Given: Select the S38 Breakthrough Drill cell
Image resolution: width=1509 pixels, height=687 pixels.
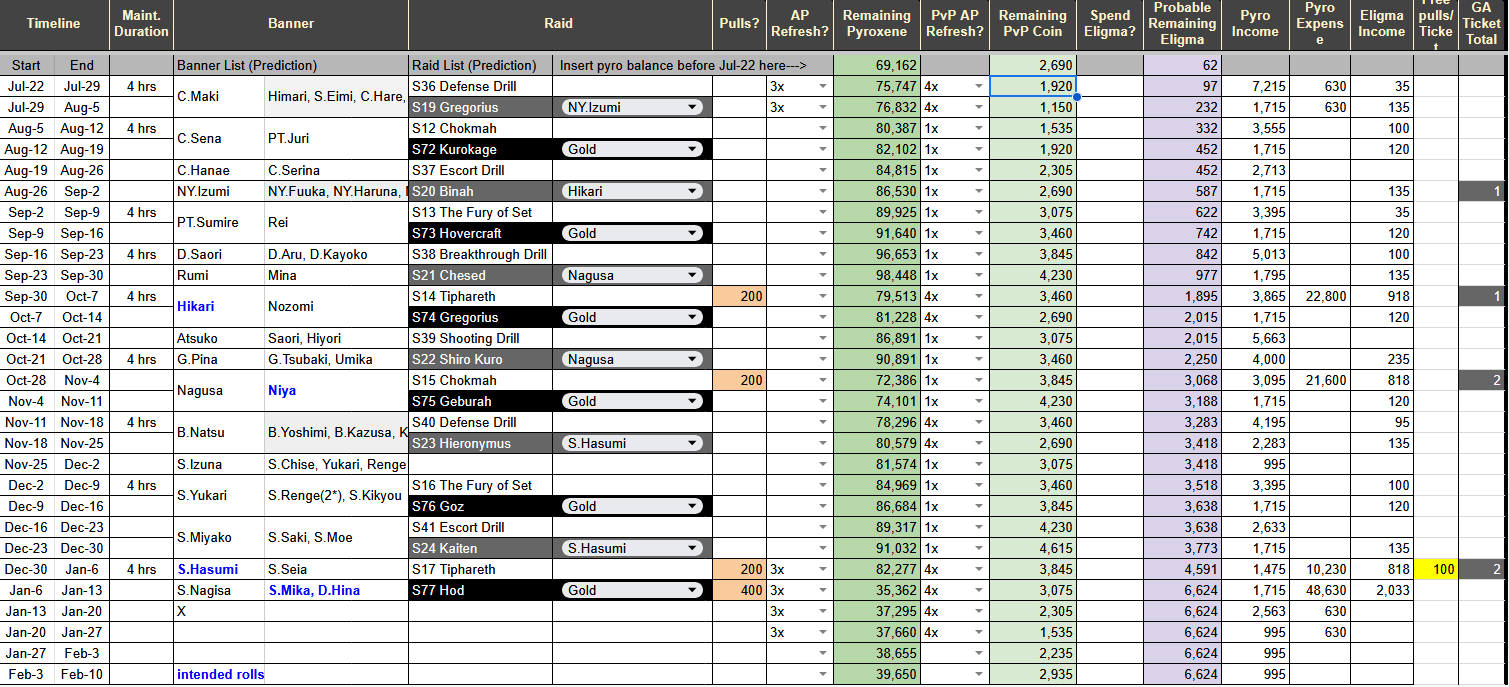Looking at the screenshot, I should [481, 255].
